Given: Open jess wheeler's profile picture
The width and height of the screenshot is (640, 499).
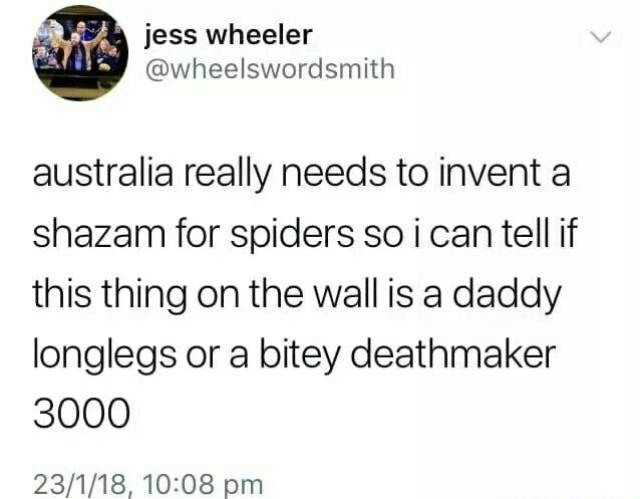Looking at the screenshot, I should pyautogui.click(x=80, y=53).
